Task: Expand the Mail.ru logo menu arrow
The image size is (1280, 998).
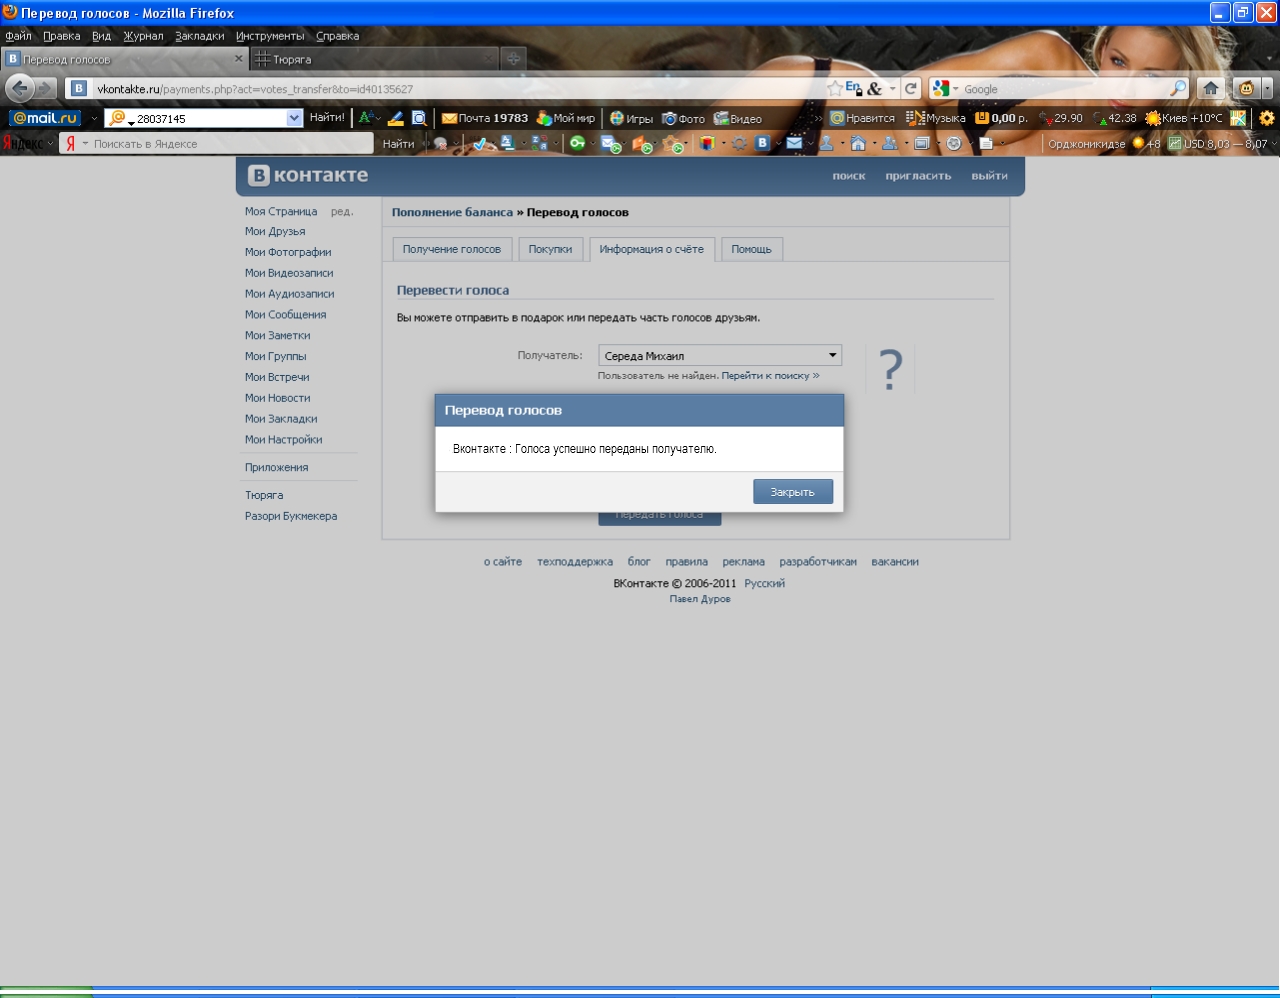Action: [94, 118]
